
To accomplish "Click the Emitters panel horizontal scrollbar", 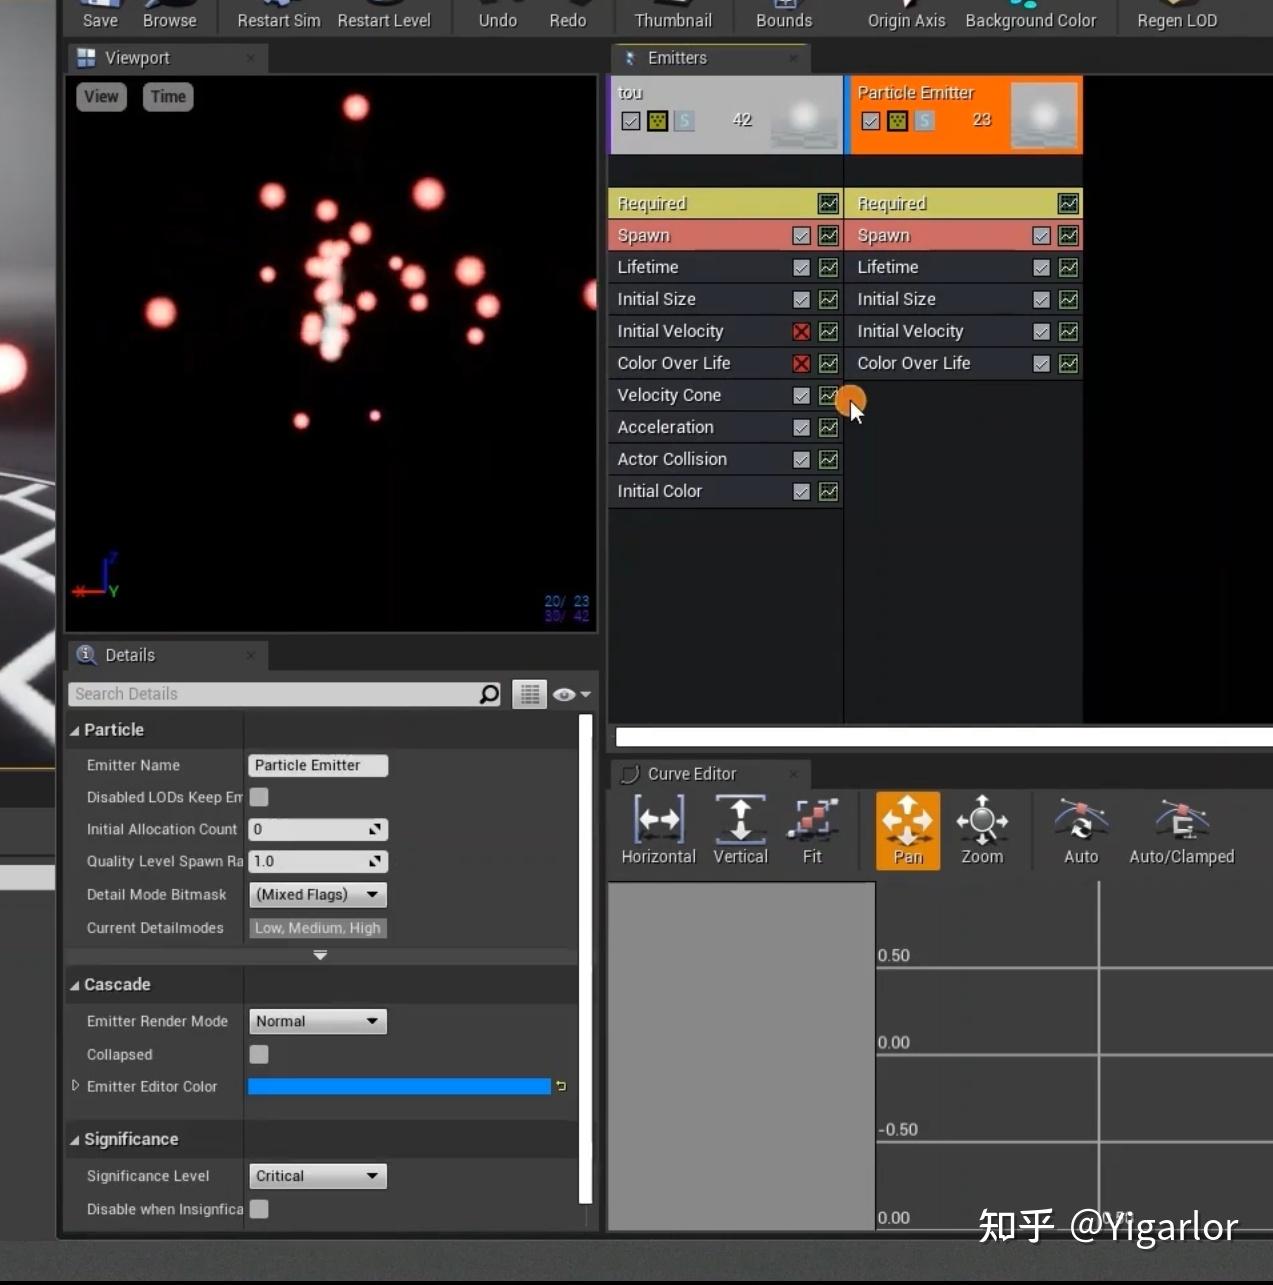I will pos(944,737).
